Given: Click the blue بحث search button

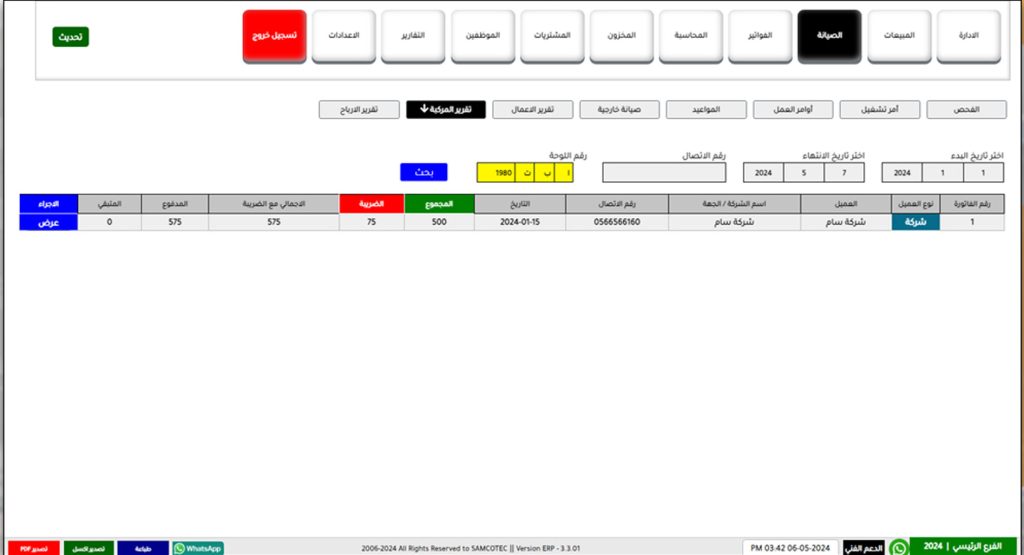Looking at the screenshot, I should click(423, 172).
